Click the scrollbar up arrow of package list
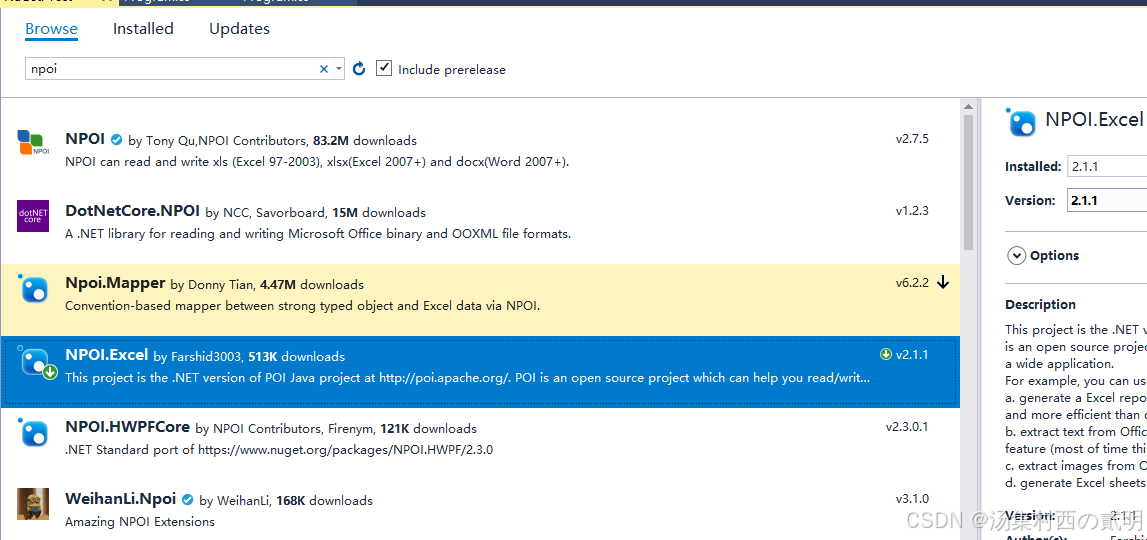This screenshot has height=540, width=1147. click(968, 108)
